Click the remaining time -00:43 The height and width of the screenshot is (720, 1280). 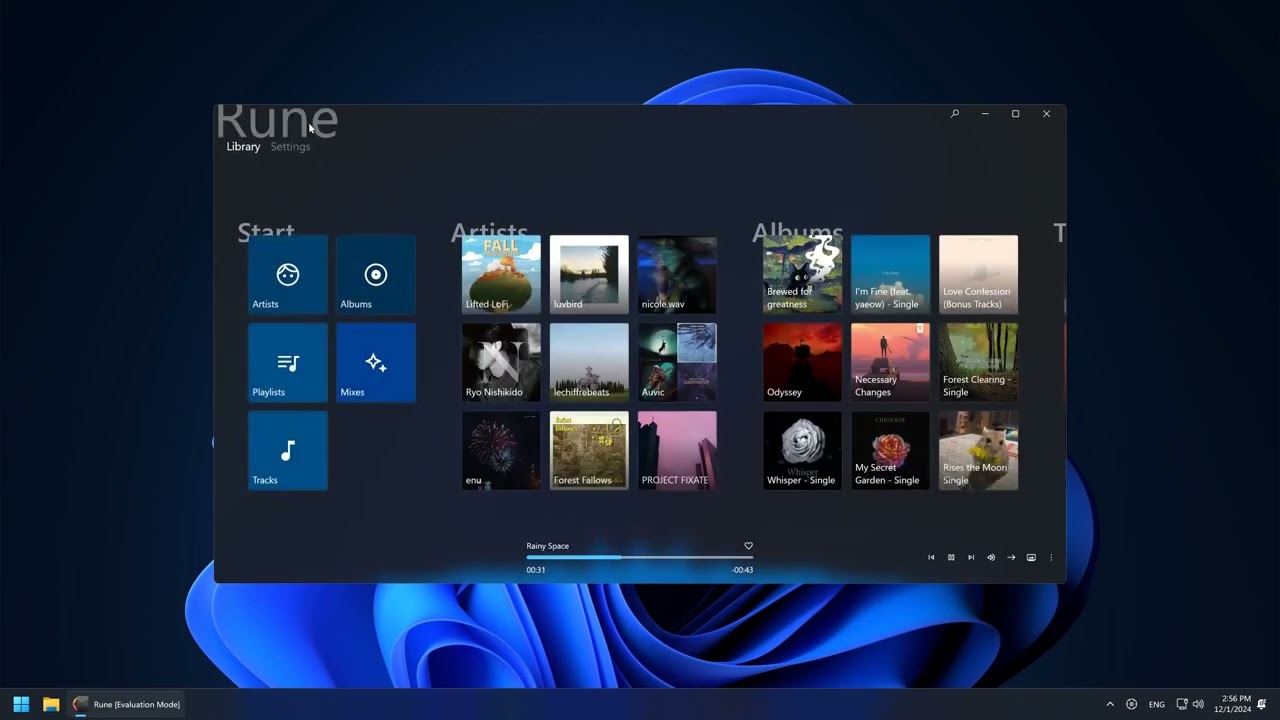pyautogui.click(x=742, y=570)
